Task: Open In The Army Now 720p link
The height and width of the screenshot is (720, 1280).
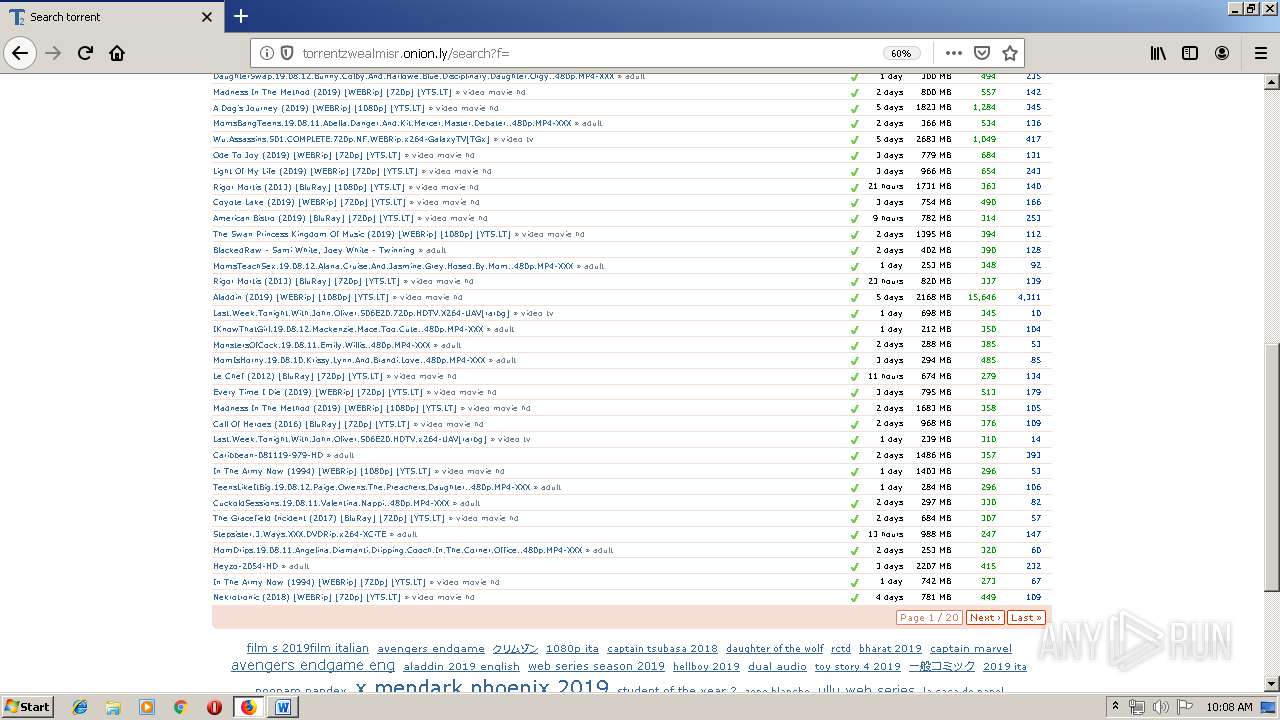Action: click(319, 582)
